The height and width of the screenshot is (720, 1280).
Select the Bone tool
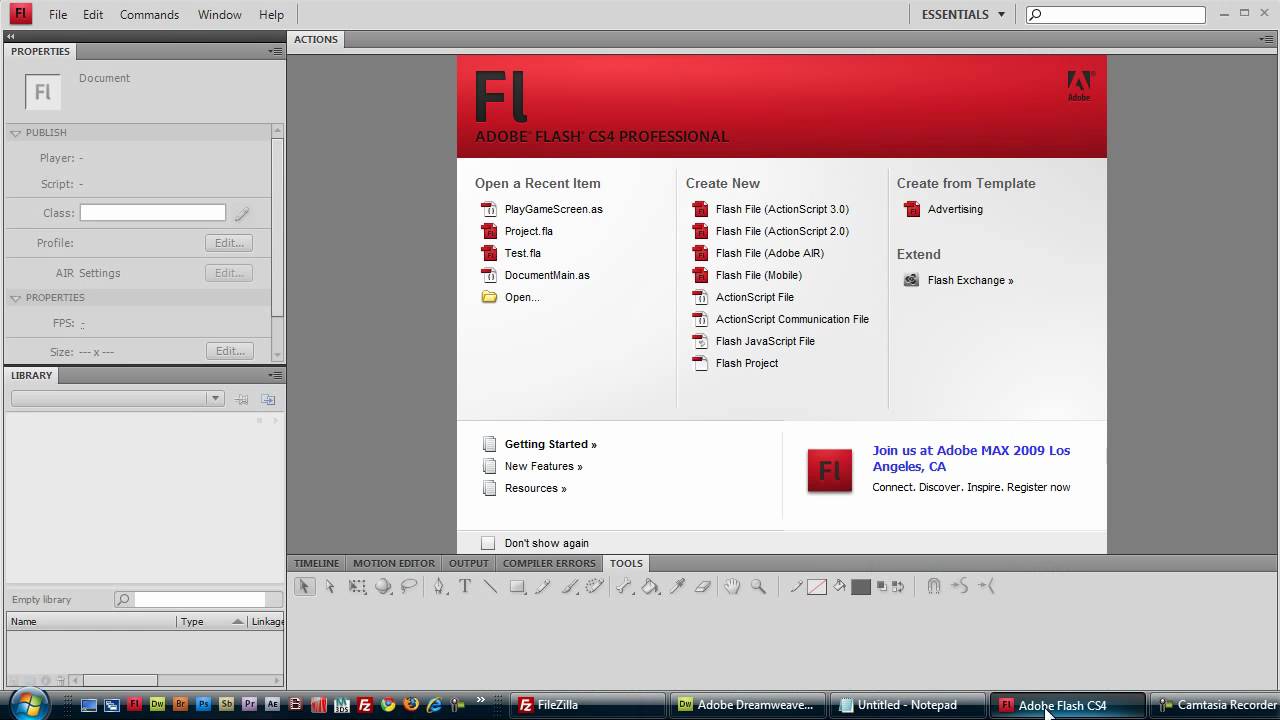[x=625, y=587]
